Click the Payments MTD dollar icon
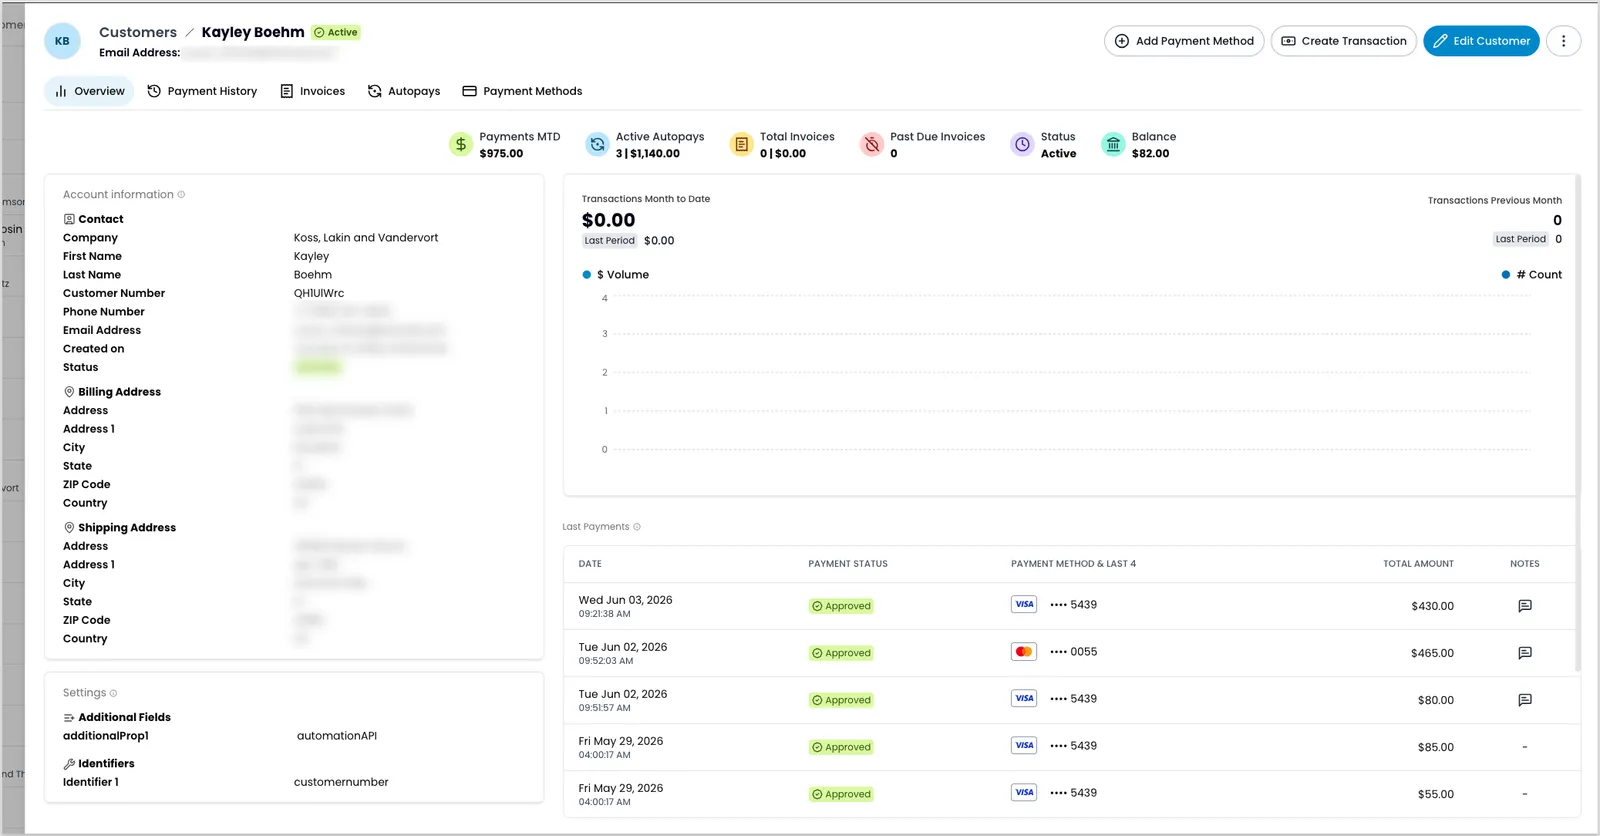 pos(461,145)
